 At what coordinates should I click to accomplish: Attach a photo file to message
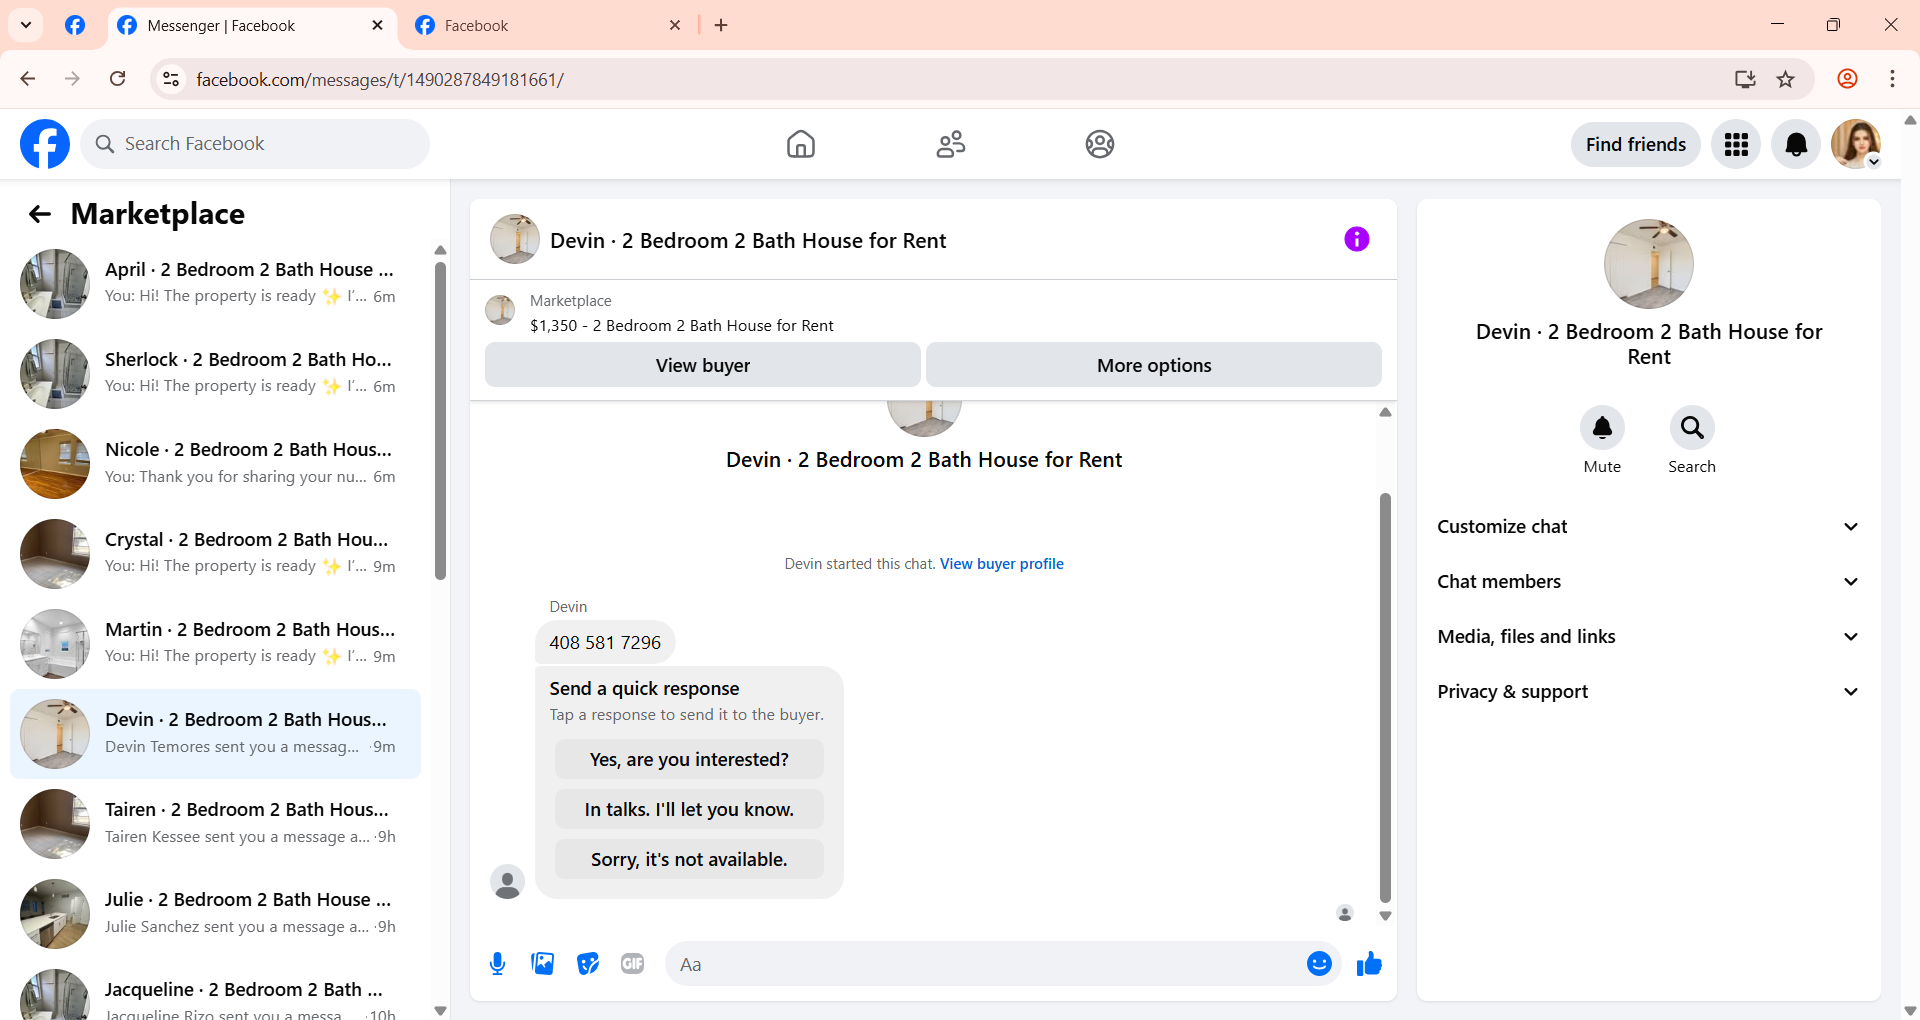click(543, 964)
